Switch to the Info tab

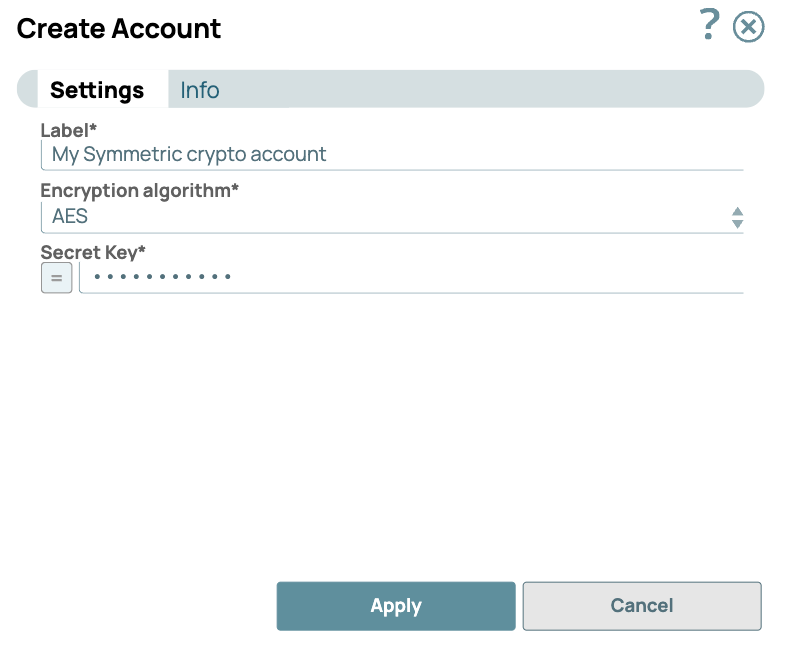pyautogui.click(x=199, y=90)
